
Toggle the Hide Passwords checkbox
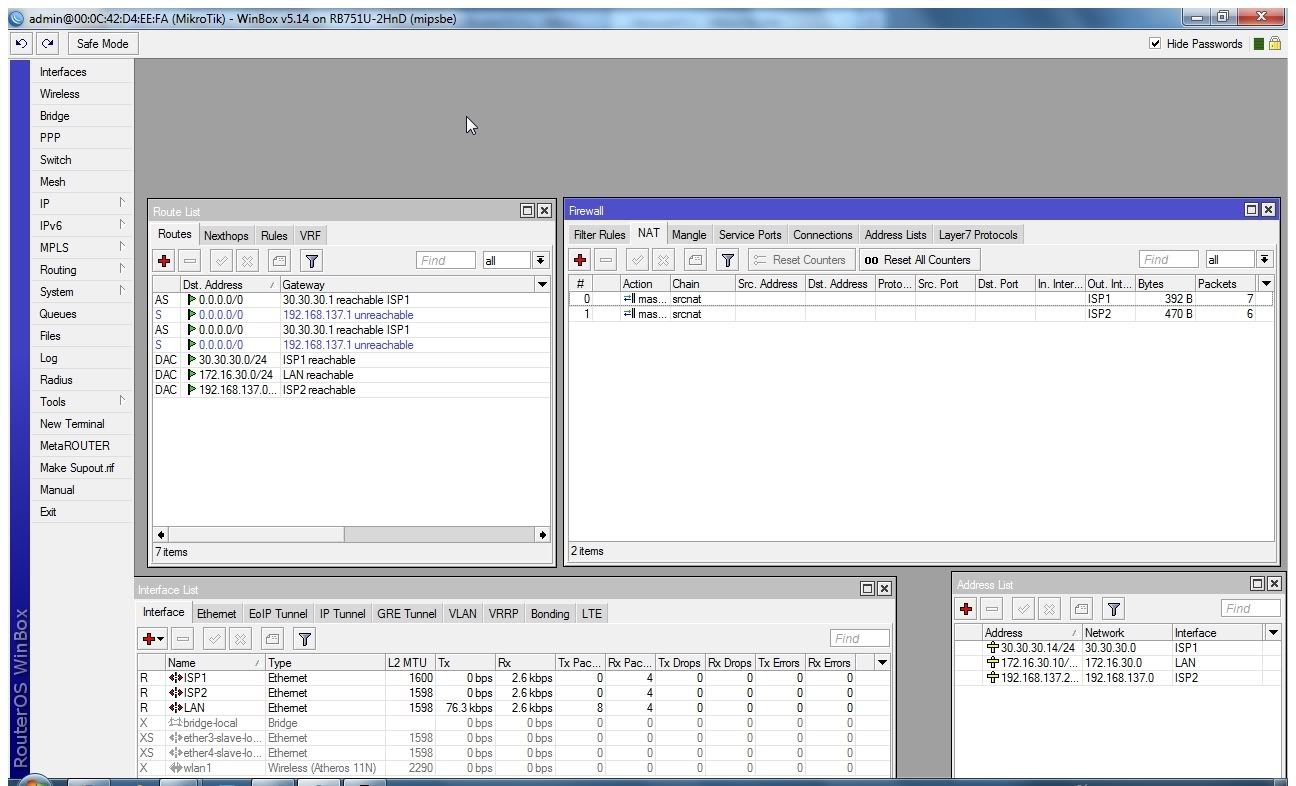pyautogui.click(x=1156, y=44)
